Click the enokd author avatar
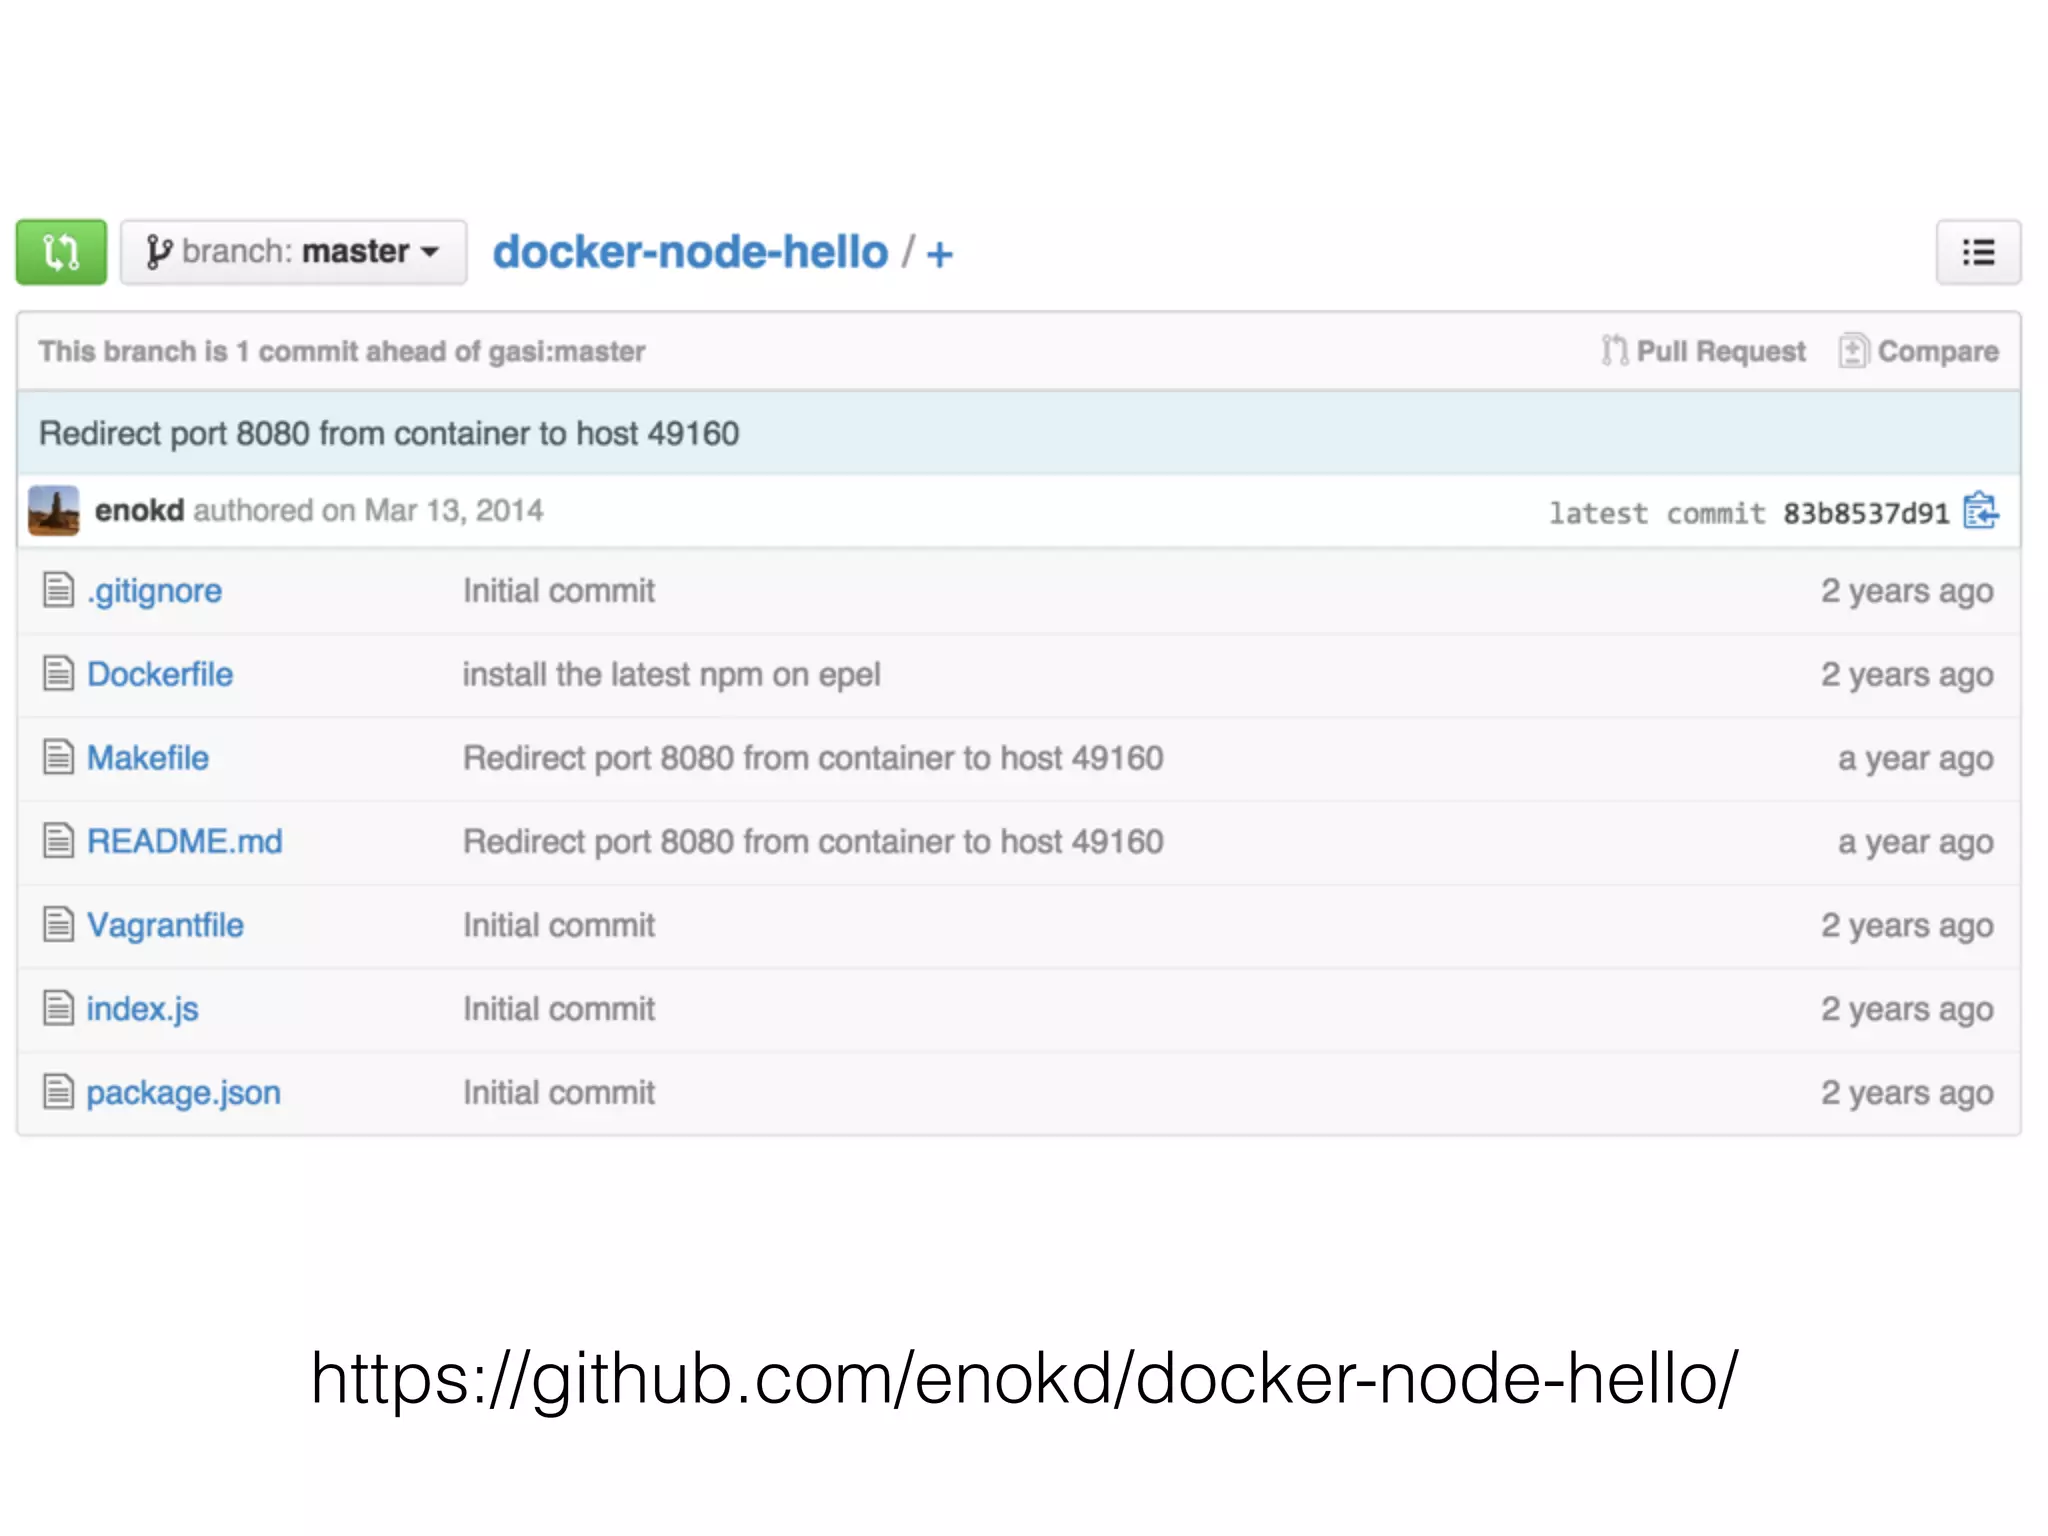The width and height of the screenshot is (2048, 1536). point(54,511)
